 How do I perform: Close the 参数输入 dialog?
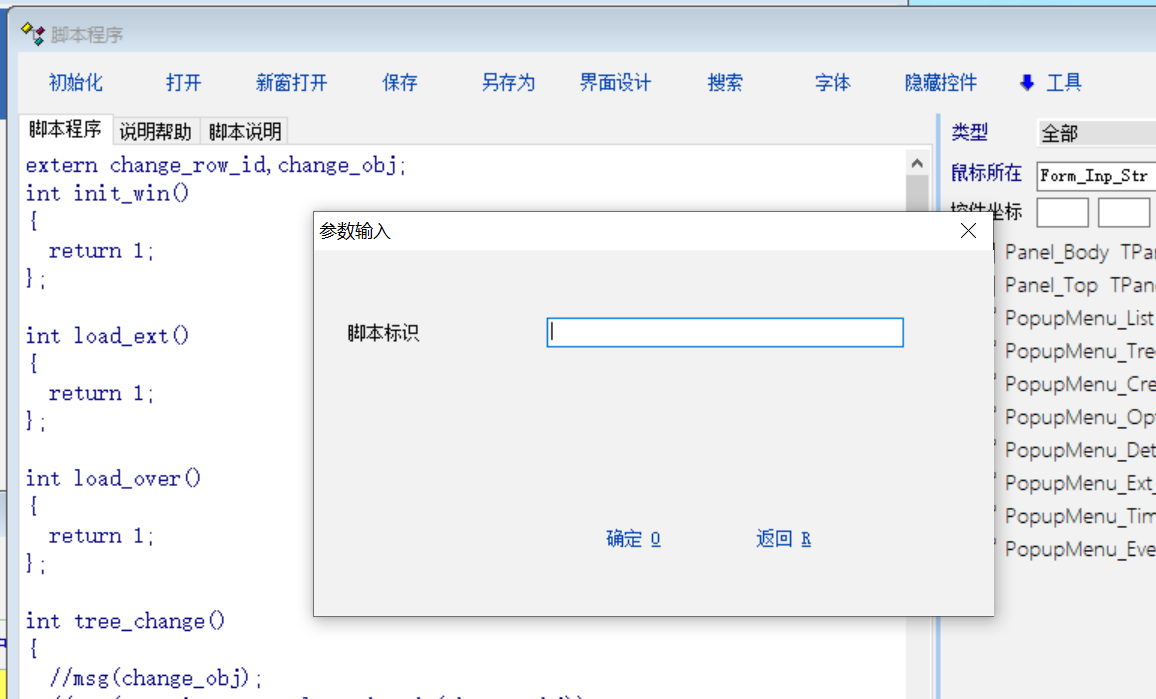click(967, 231)
